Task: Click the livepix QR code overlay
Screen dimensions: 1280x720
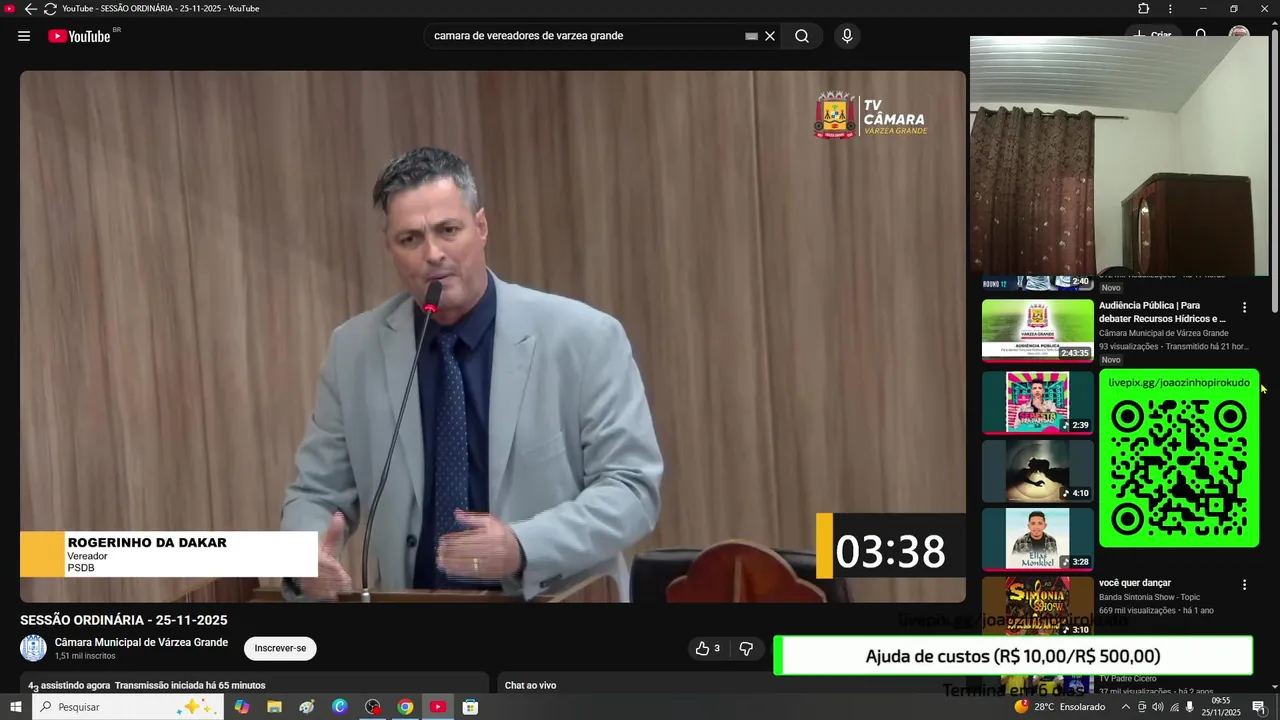Action: pos(1179,458)
